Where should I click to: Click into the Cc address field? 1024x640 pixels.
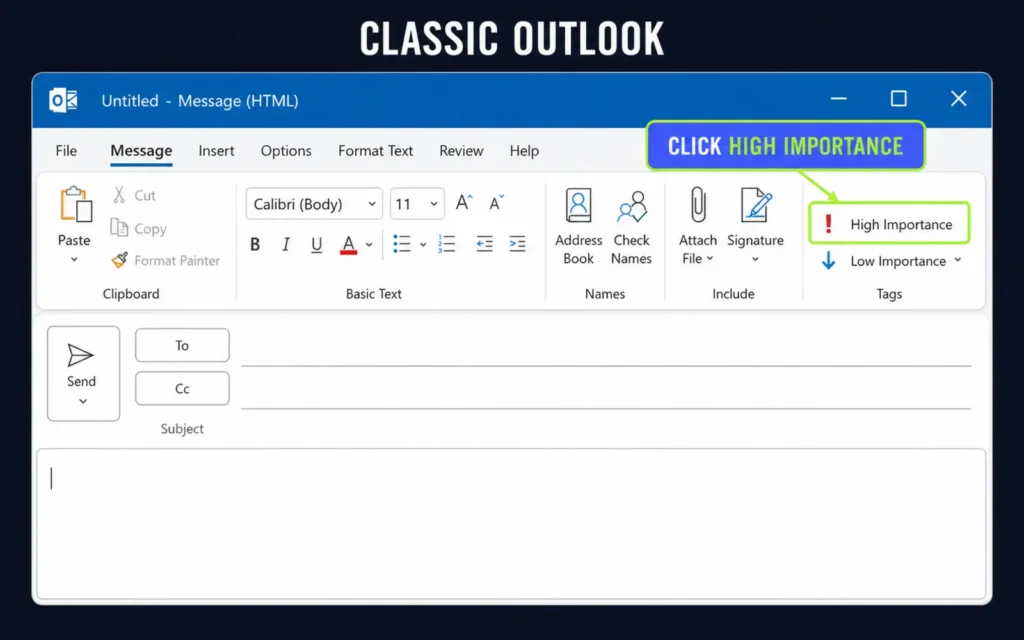[x=606, y=391]
